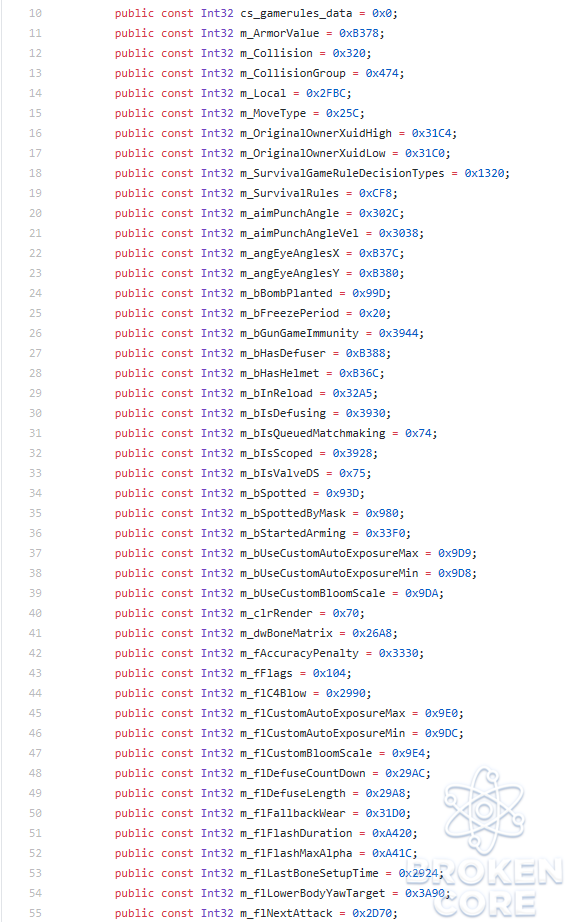Click the 0x2FBC value
This screenshot has width=570, height=922.
tap(326, 93)
